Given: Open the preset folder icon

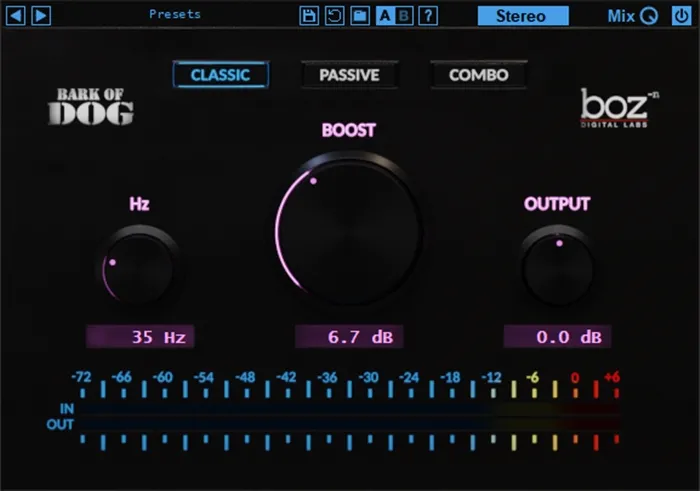Looking at the screenshot, I should tap(359, 16).
